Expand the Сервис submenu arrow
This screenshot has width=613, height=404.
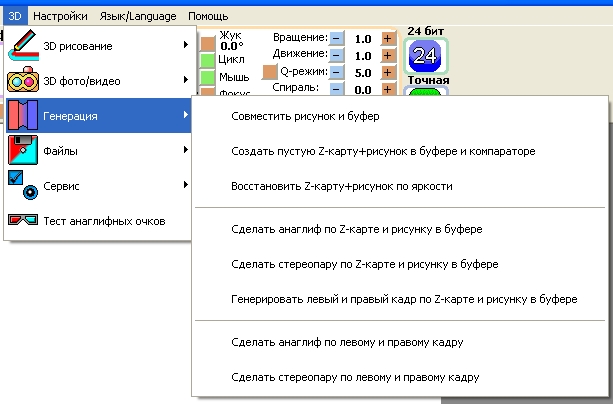[186, 185]
